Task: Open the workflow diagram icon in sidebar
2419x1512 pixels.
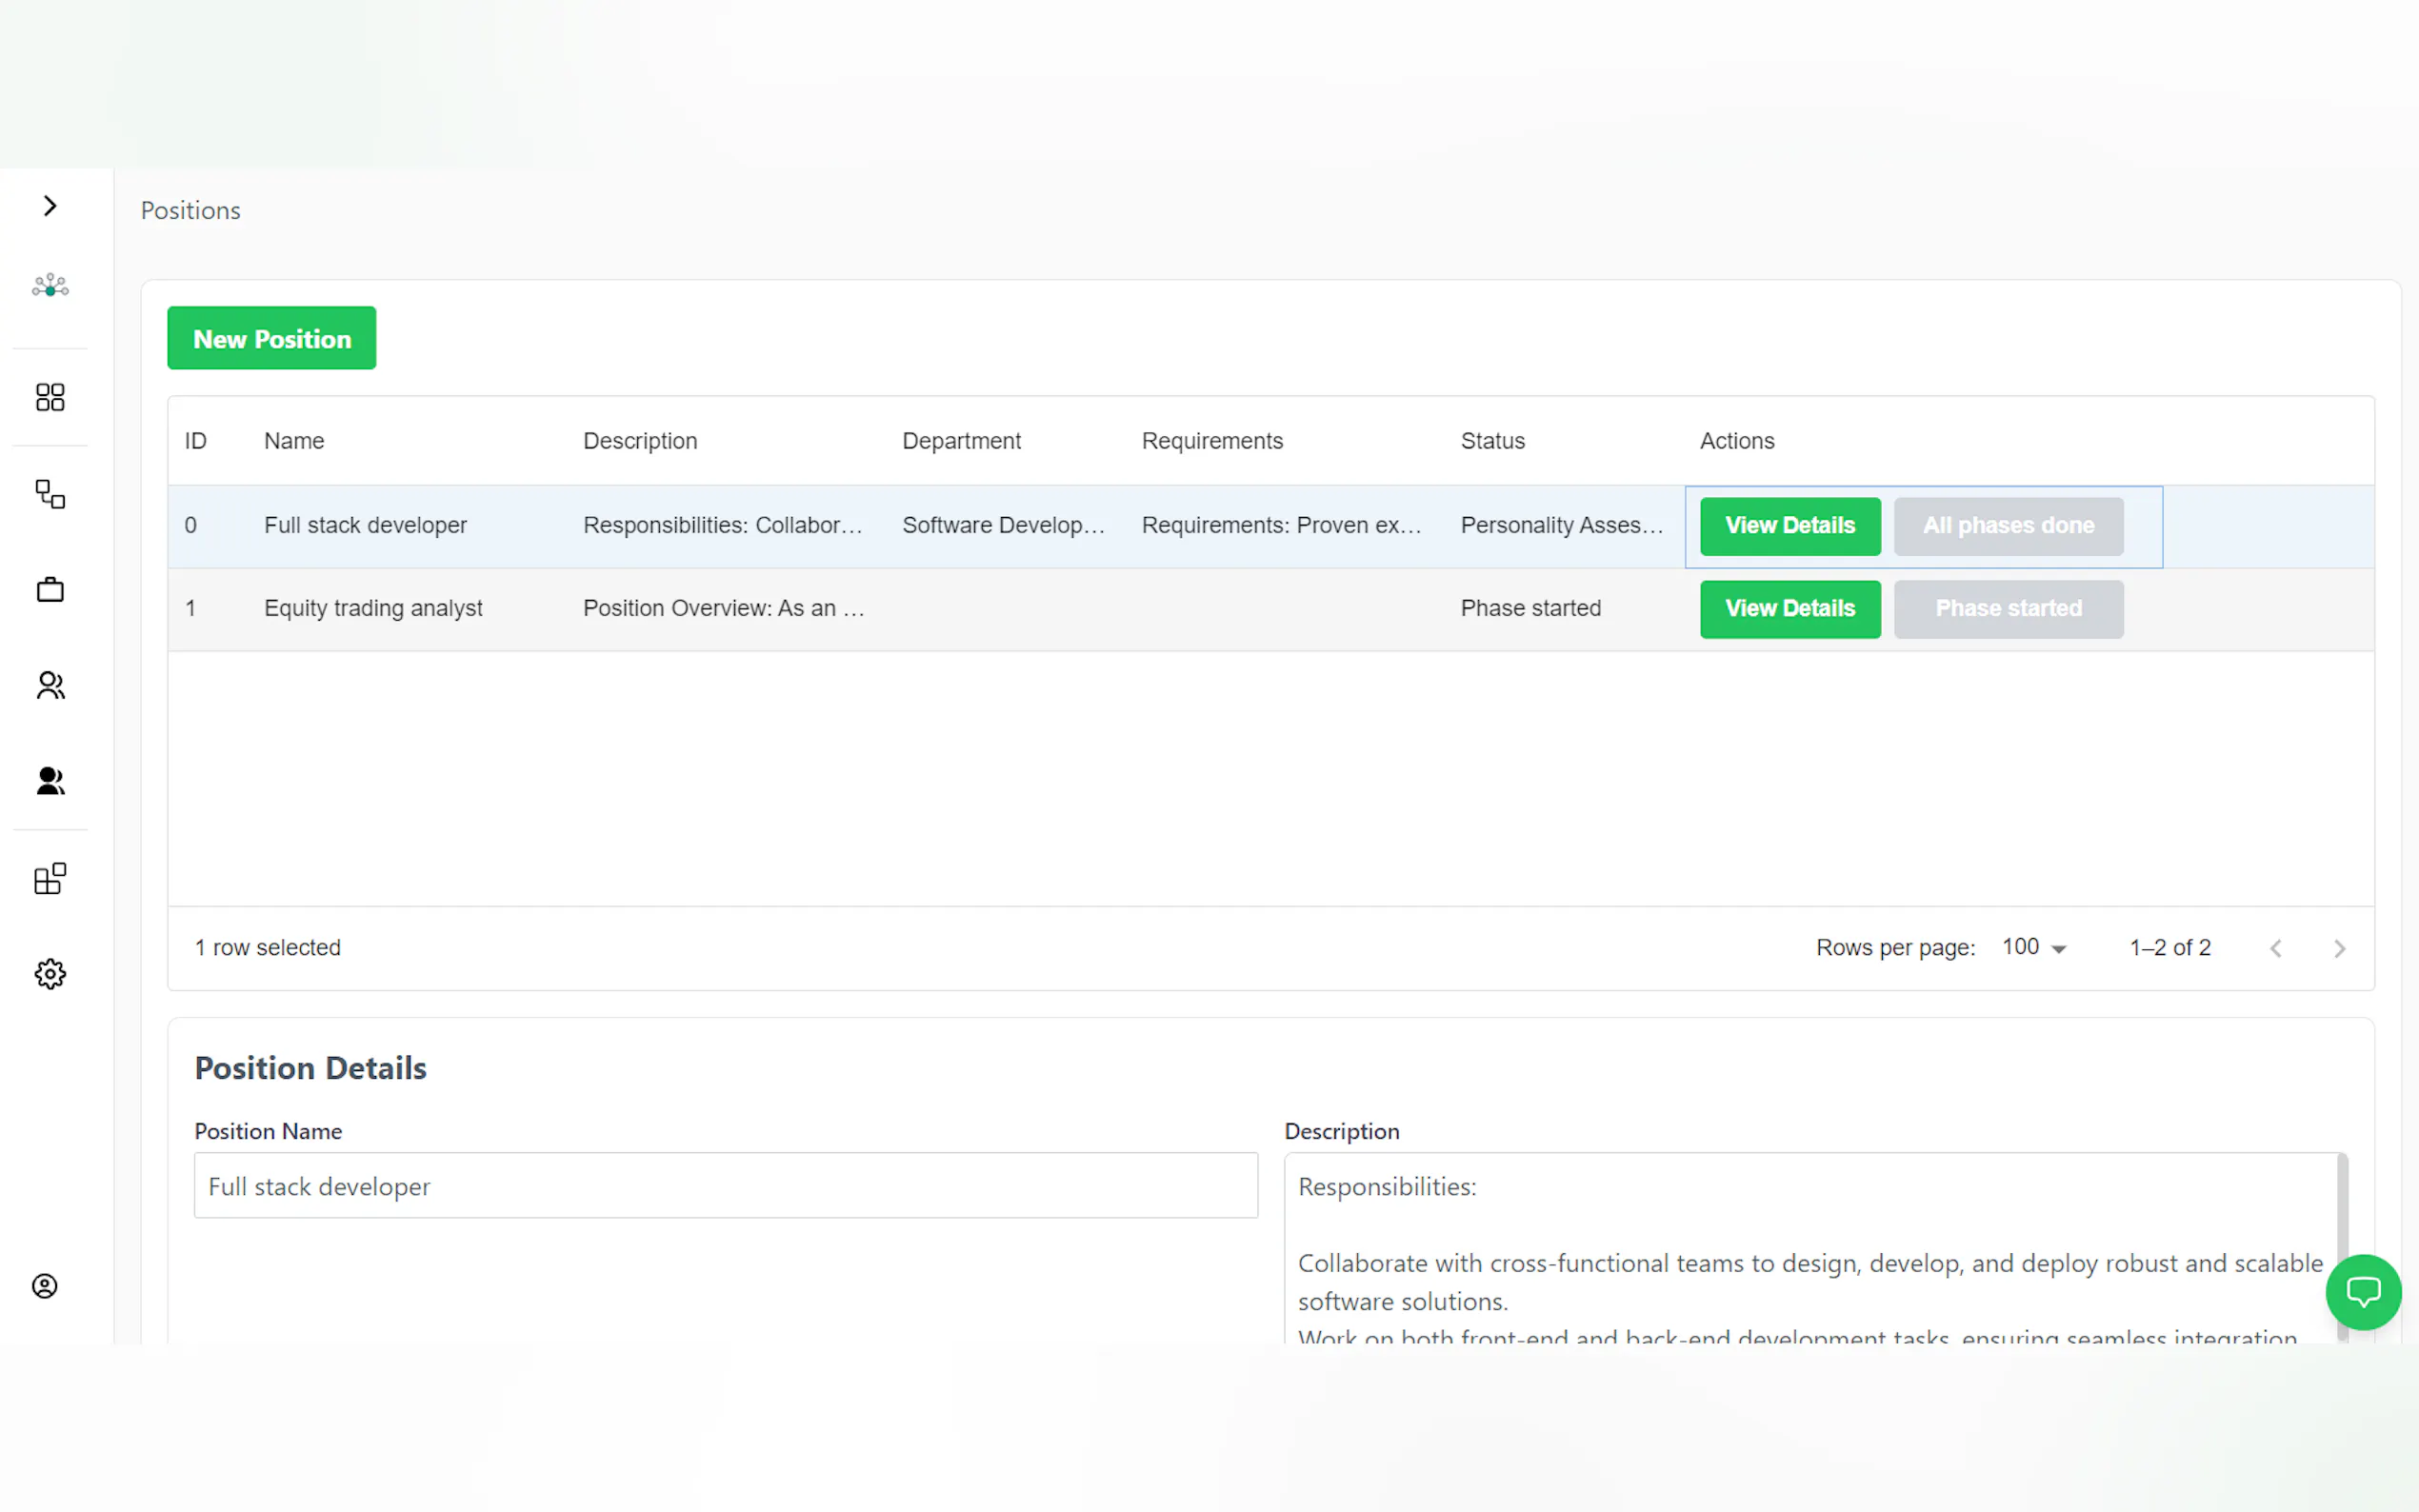Action: pos(50,494)
